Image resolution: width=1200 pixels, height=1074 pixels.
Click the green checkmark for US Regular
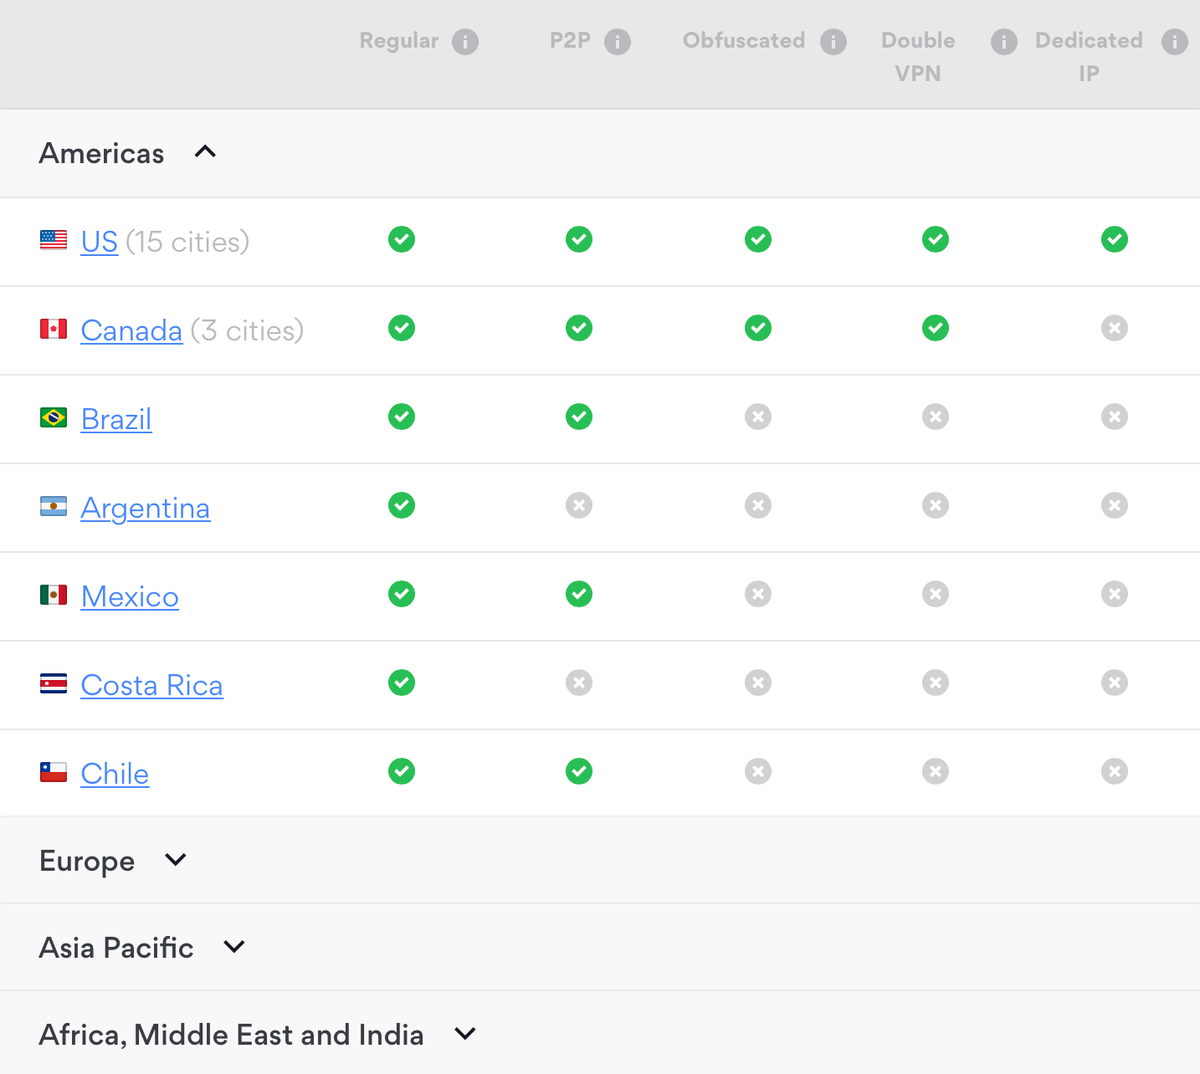[401, 240]
